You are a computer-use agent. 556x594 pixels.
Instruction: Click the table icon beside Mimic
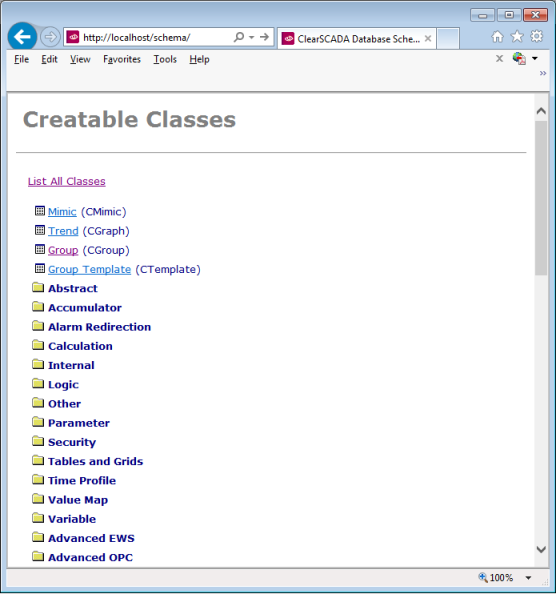40,211
